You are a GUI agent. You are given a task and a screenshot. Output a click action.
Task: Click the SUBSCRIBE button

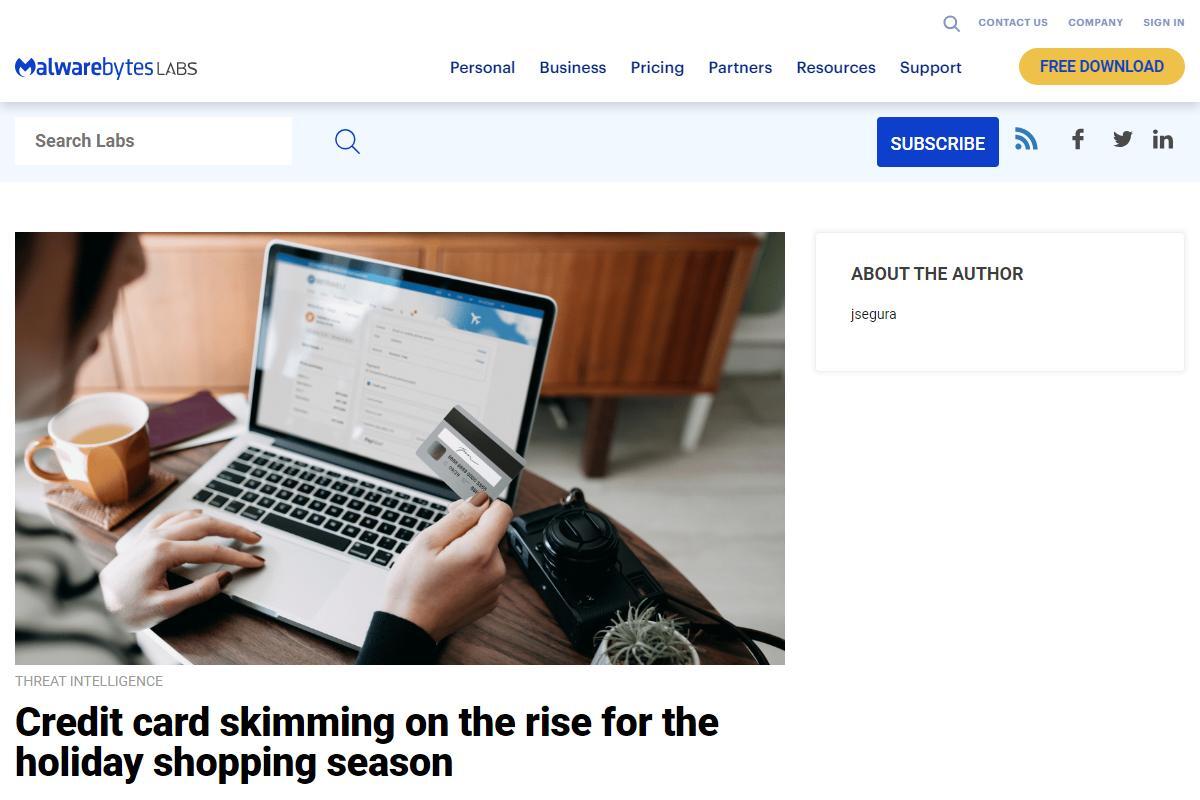click(x=938, y=142)
